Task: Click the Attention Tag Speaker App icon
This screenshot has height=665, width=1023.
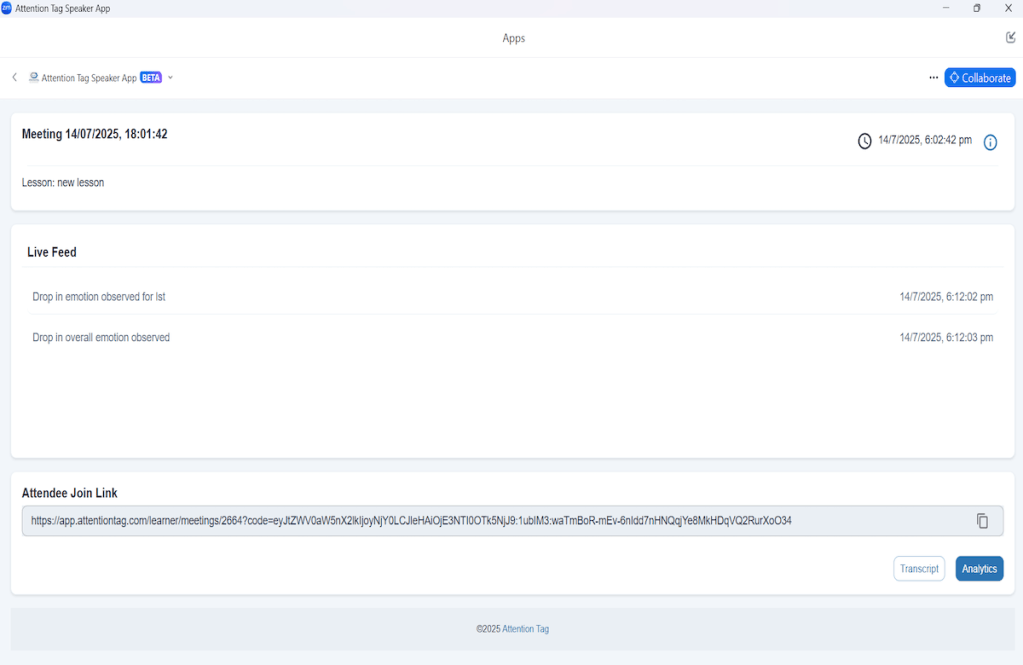Action: pyautogui.click(x=33, y=77)
